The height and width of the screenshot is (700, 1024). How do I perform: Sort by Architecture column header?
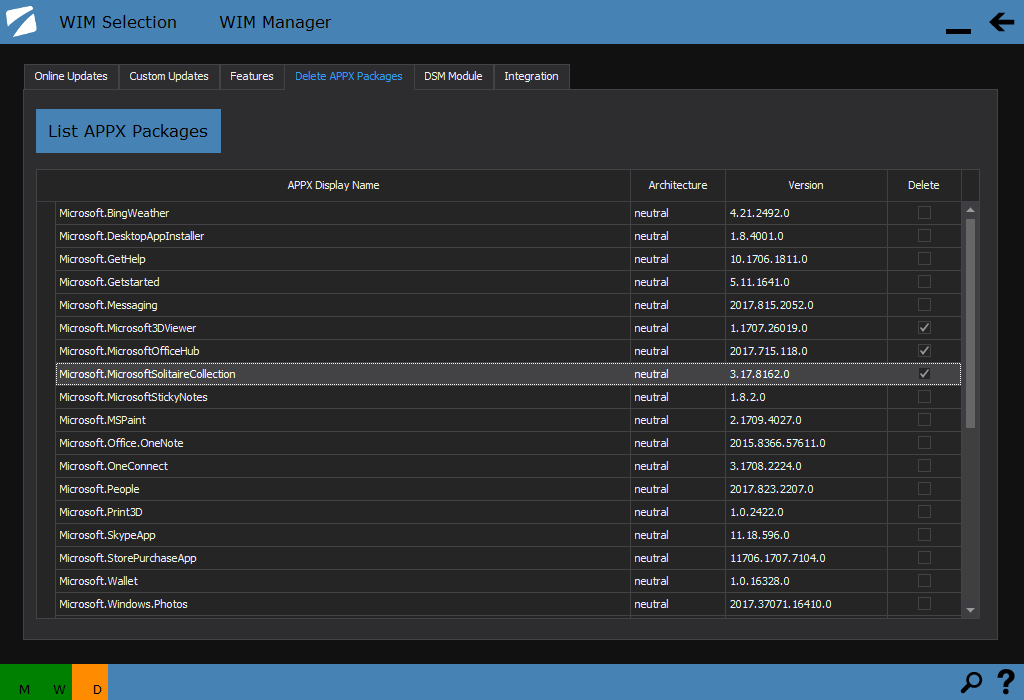(x=678, y=185)
